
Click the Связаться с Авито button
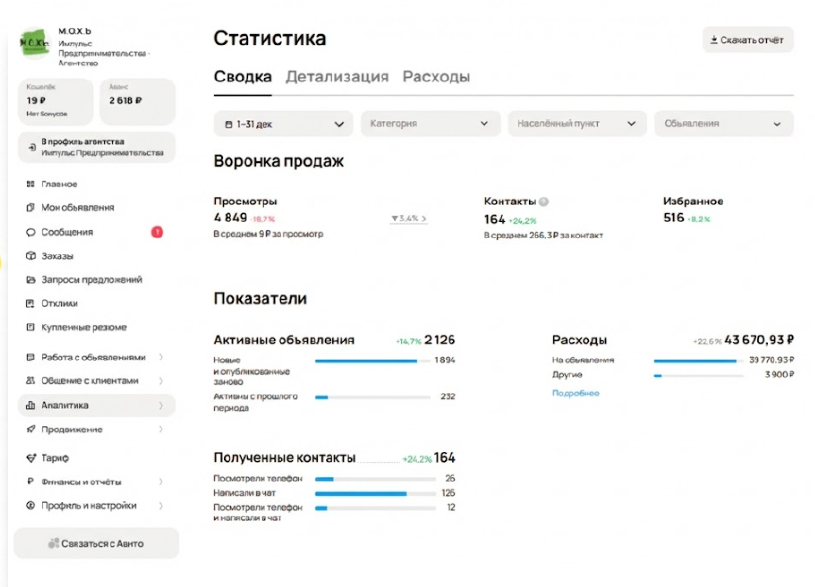click(x=96, y=543)
